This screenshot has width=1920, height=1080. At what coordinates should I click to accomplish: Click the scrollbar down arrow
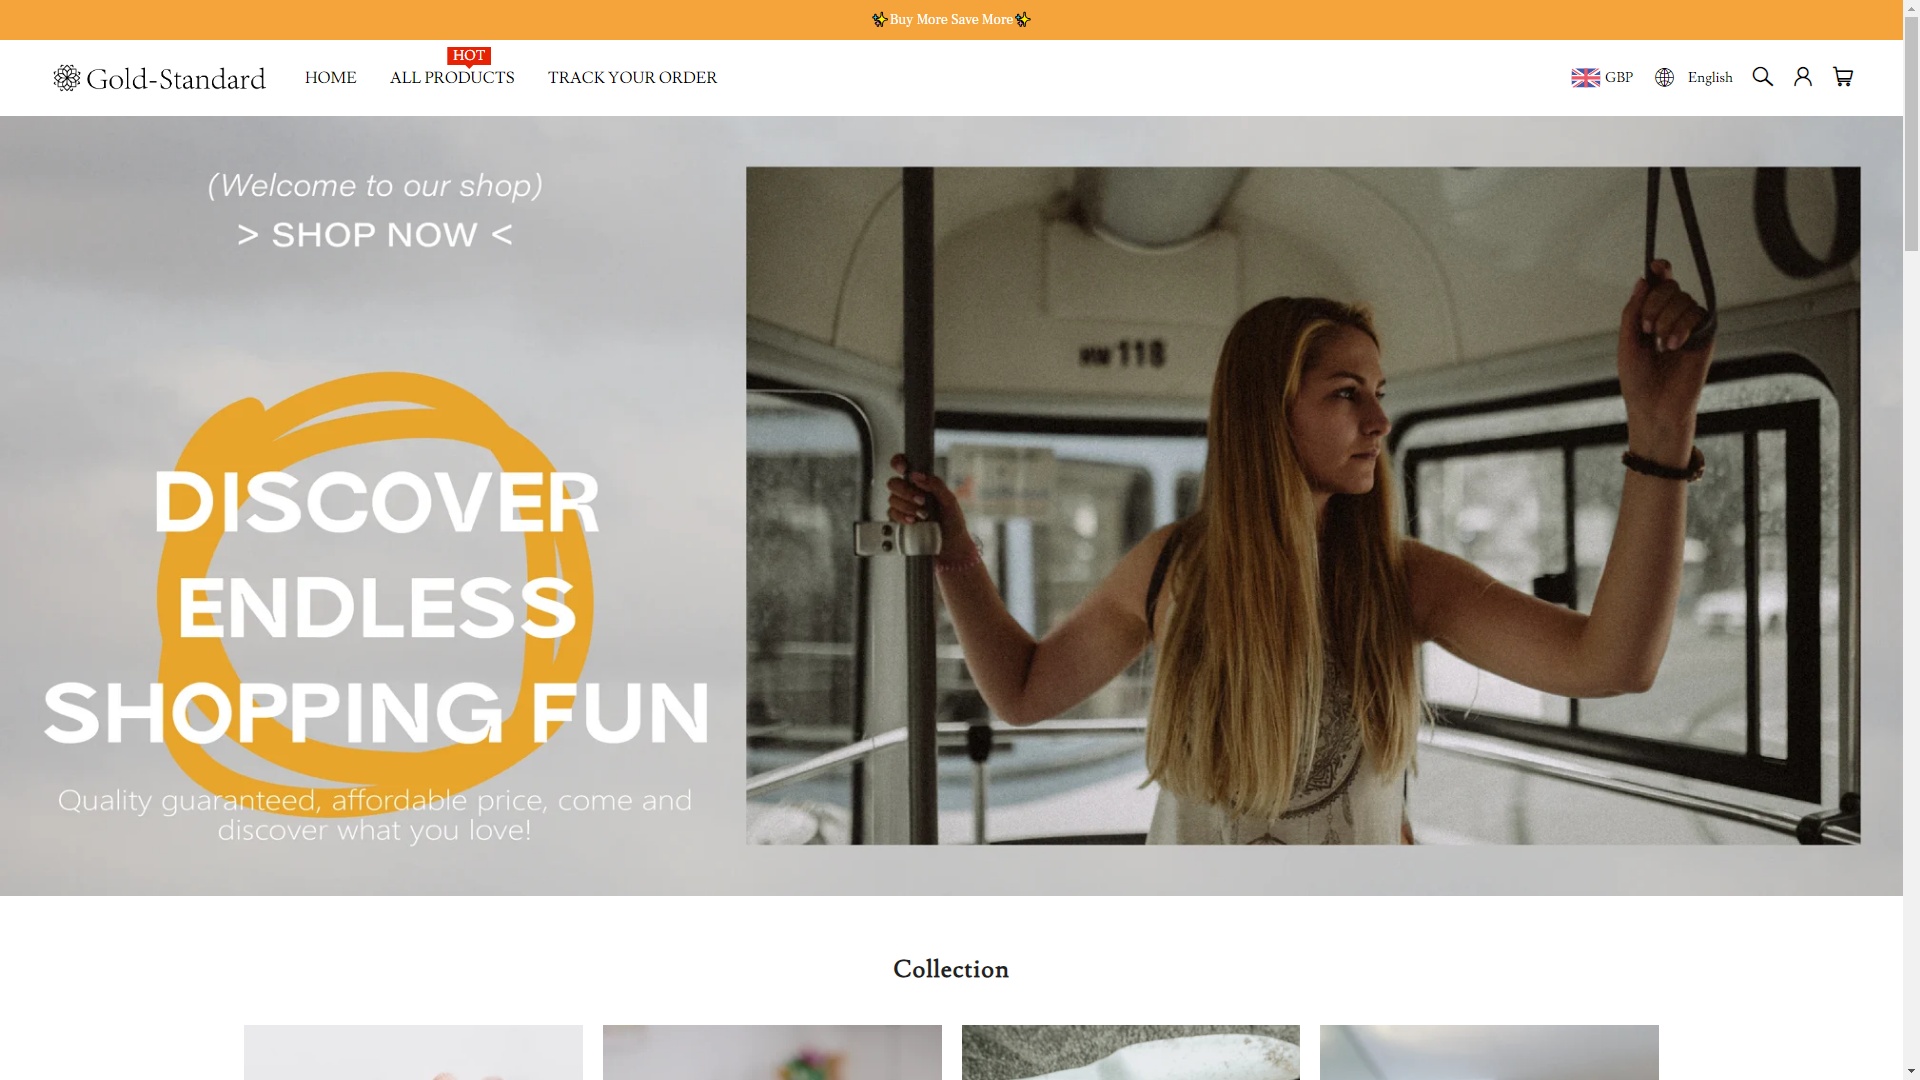click(x=1911, y=1071)
